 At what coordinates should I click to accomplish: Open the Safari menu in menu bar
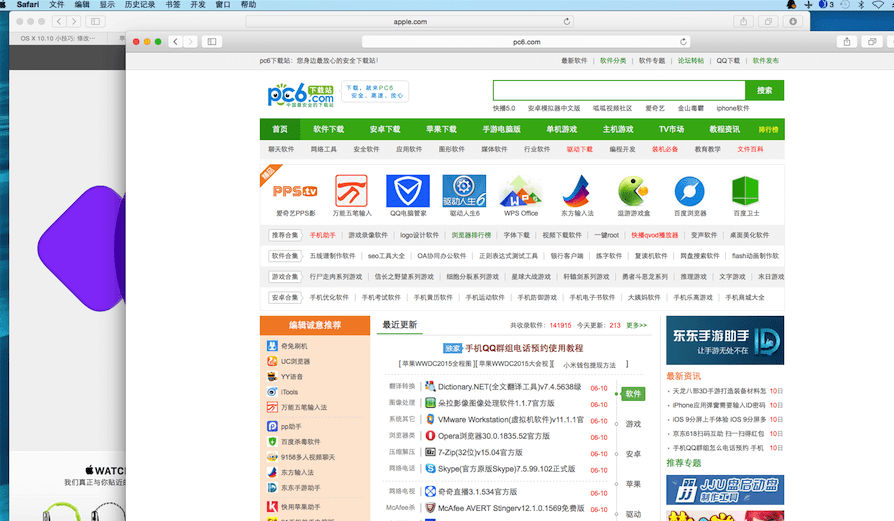click(27, 5)
